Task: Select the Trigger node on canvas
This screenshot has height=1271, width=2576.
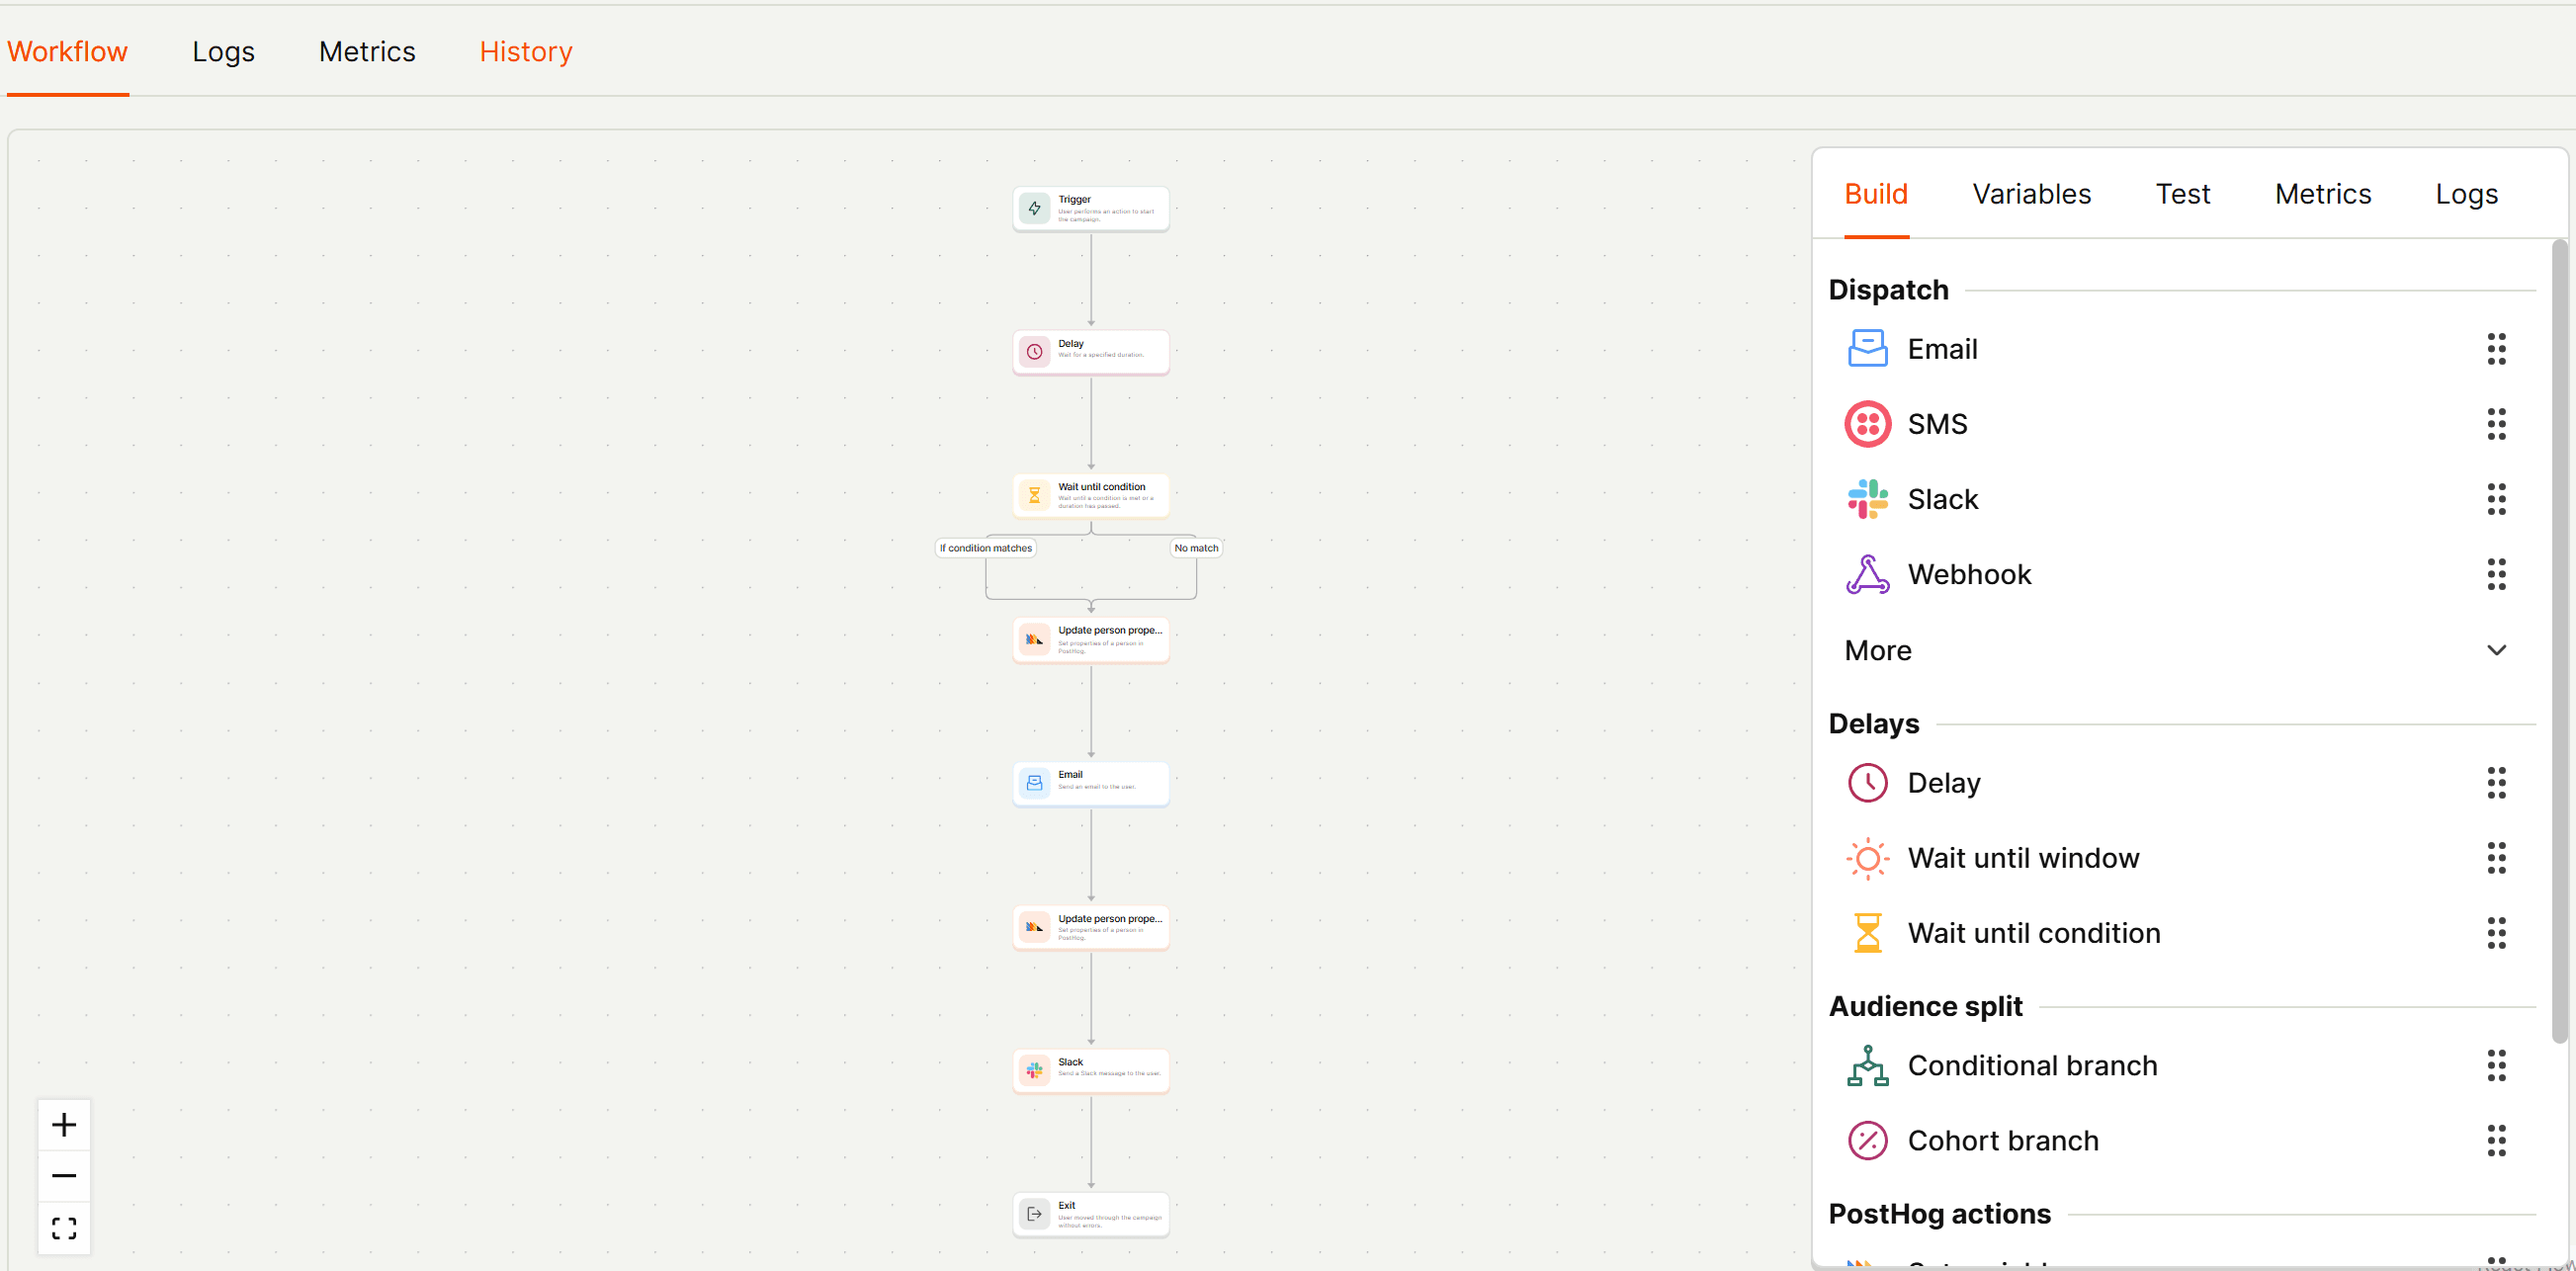Action: click(x=1090, y=209)
